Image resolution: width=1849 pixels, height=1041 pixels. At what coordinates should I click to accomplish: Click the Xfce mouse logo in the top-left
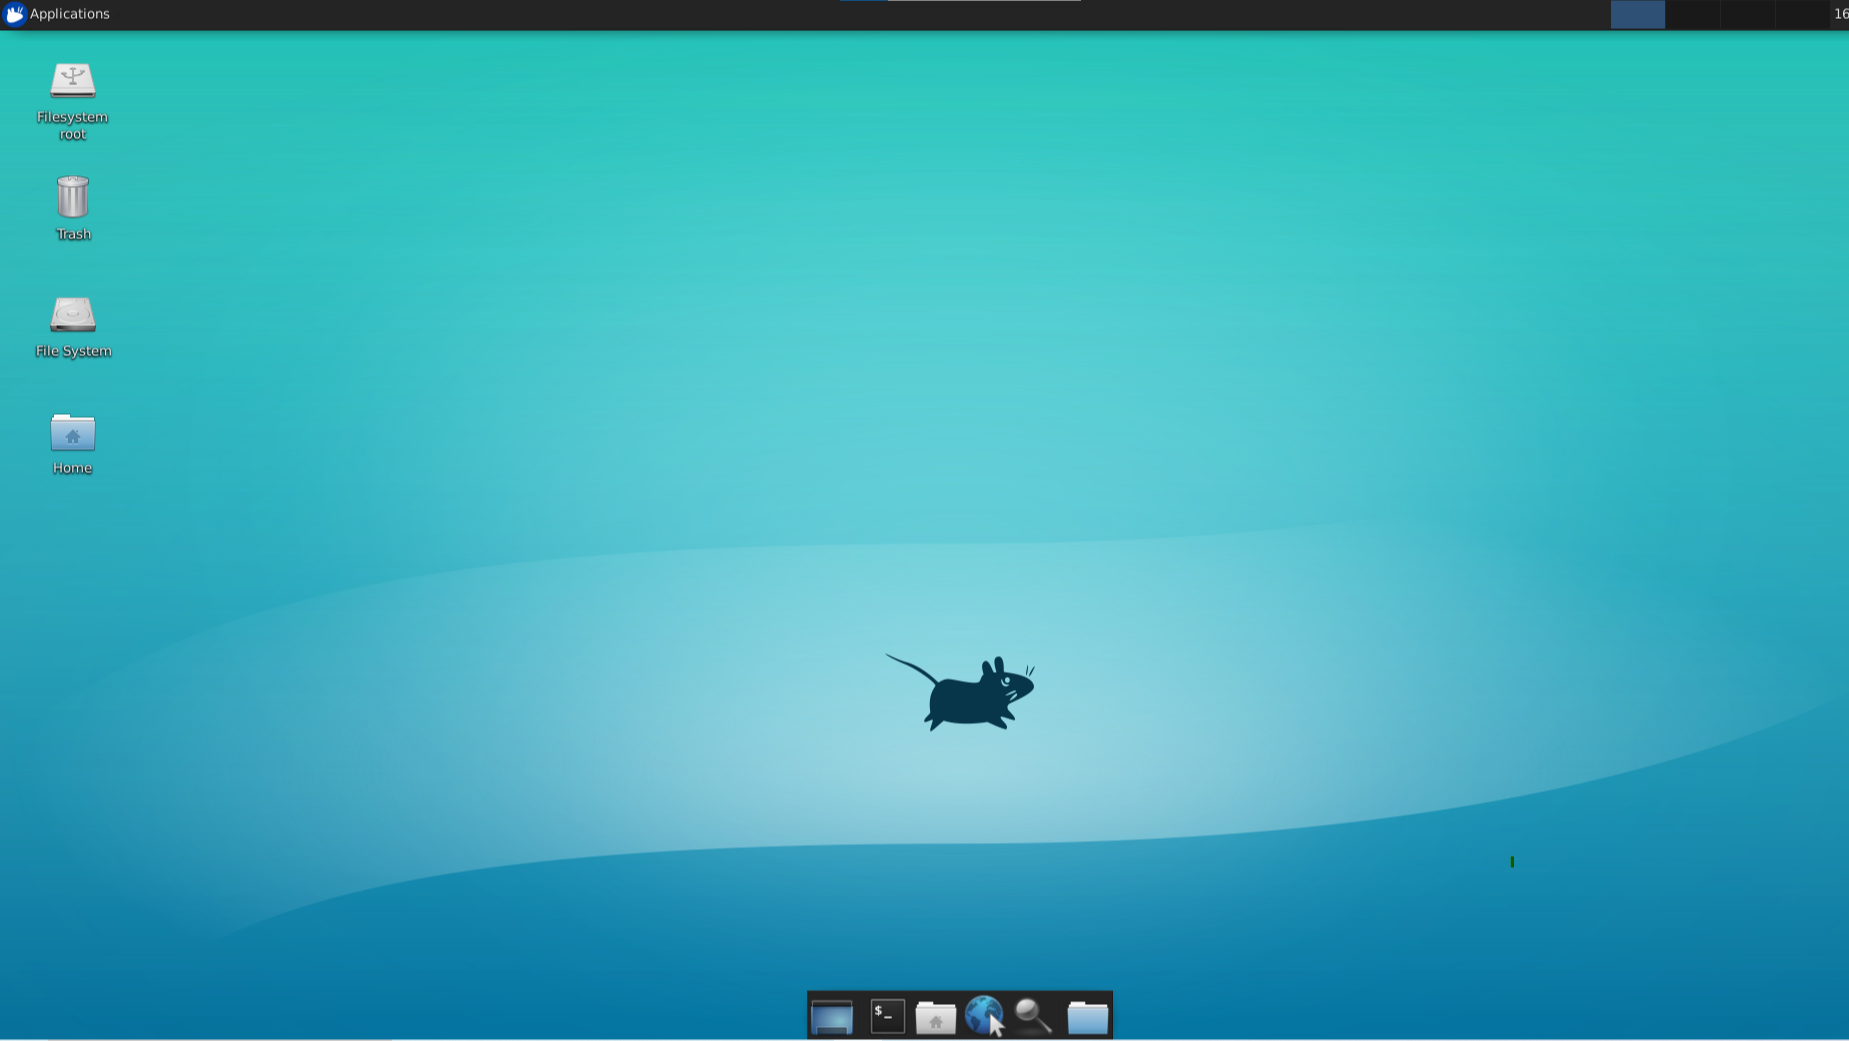click(x=14, y=13)
